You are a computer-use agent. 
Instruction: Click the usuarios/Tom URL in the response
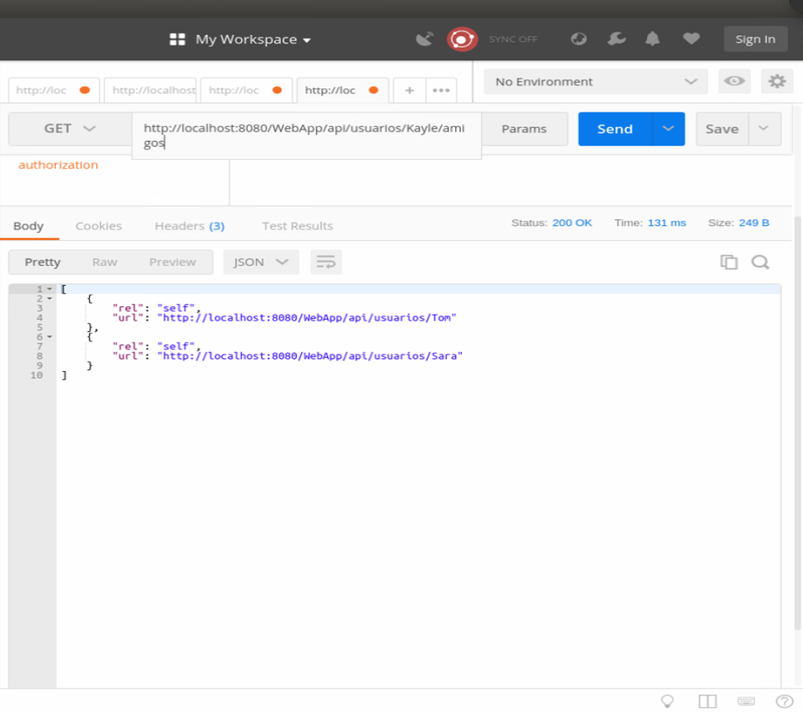coord(307,318)
